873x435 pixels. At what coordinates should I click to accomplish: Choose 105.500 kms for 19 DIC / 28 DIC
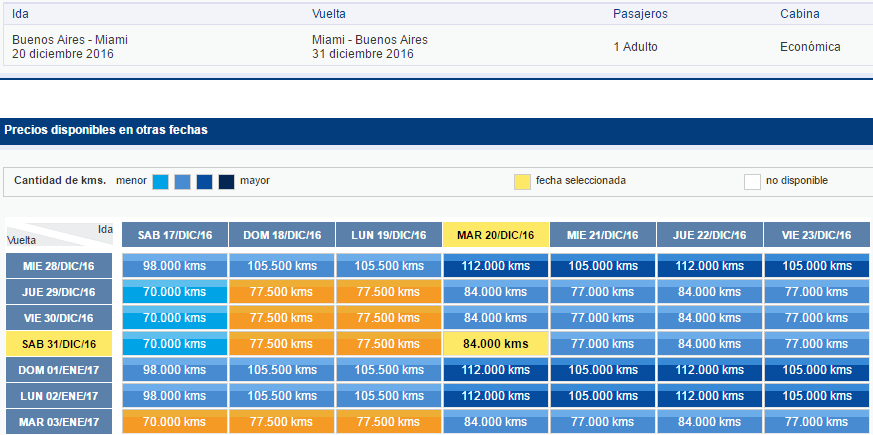pyautogui.click(x=389, y=266)
